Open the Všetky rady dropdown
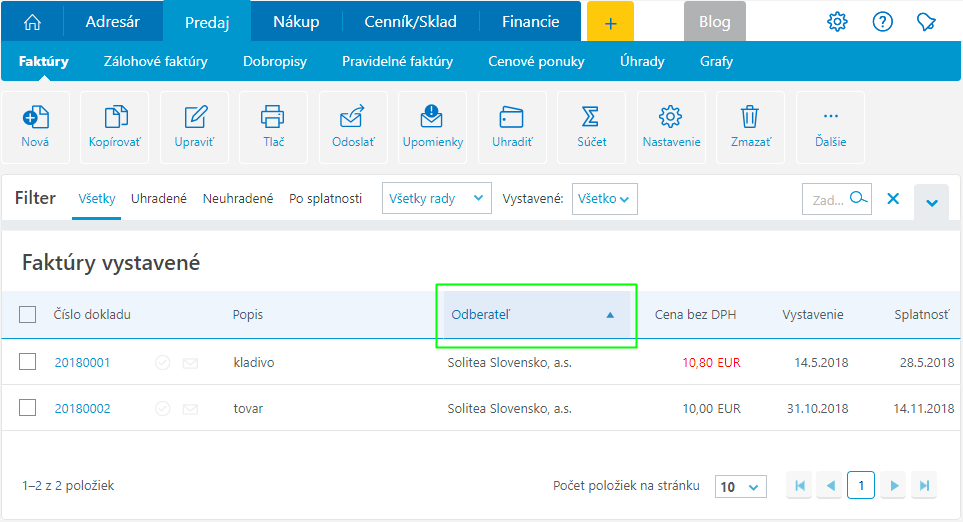This screenshot has height=522, width=963. 437,199
